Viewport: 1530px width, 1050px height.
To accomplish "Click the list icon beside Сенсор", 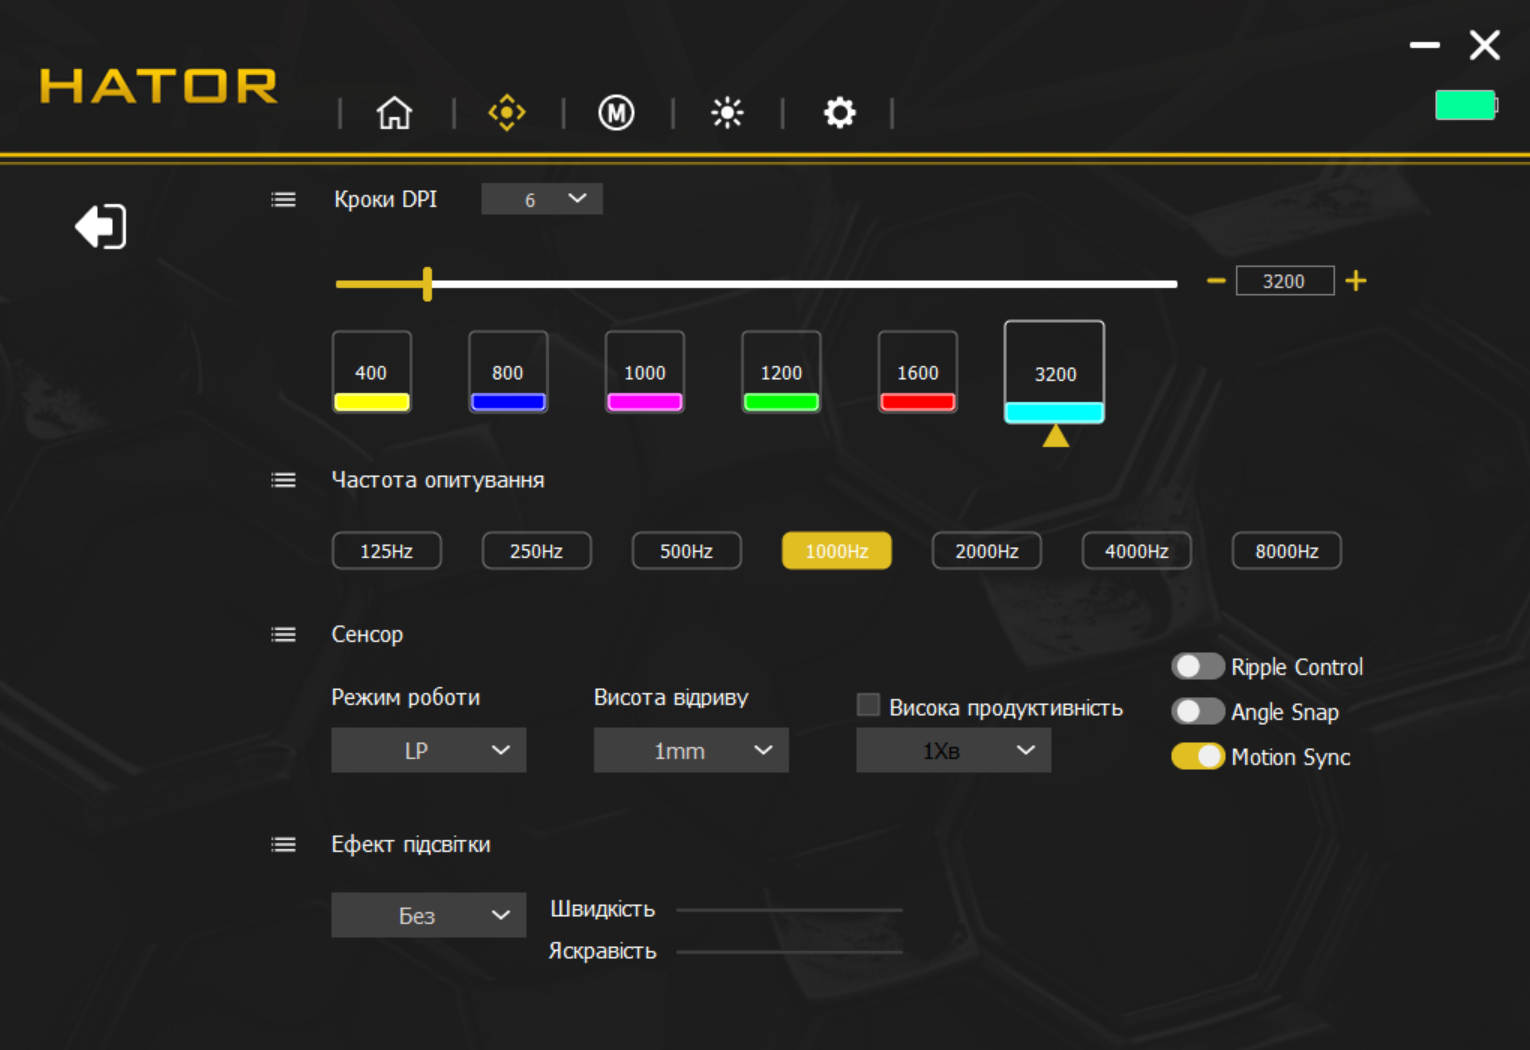I will click(284, 635).
